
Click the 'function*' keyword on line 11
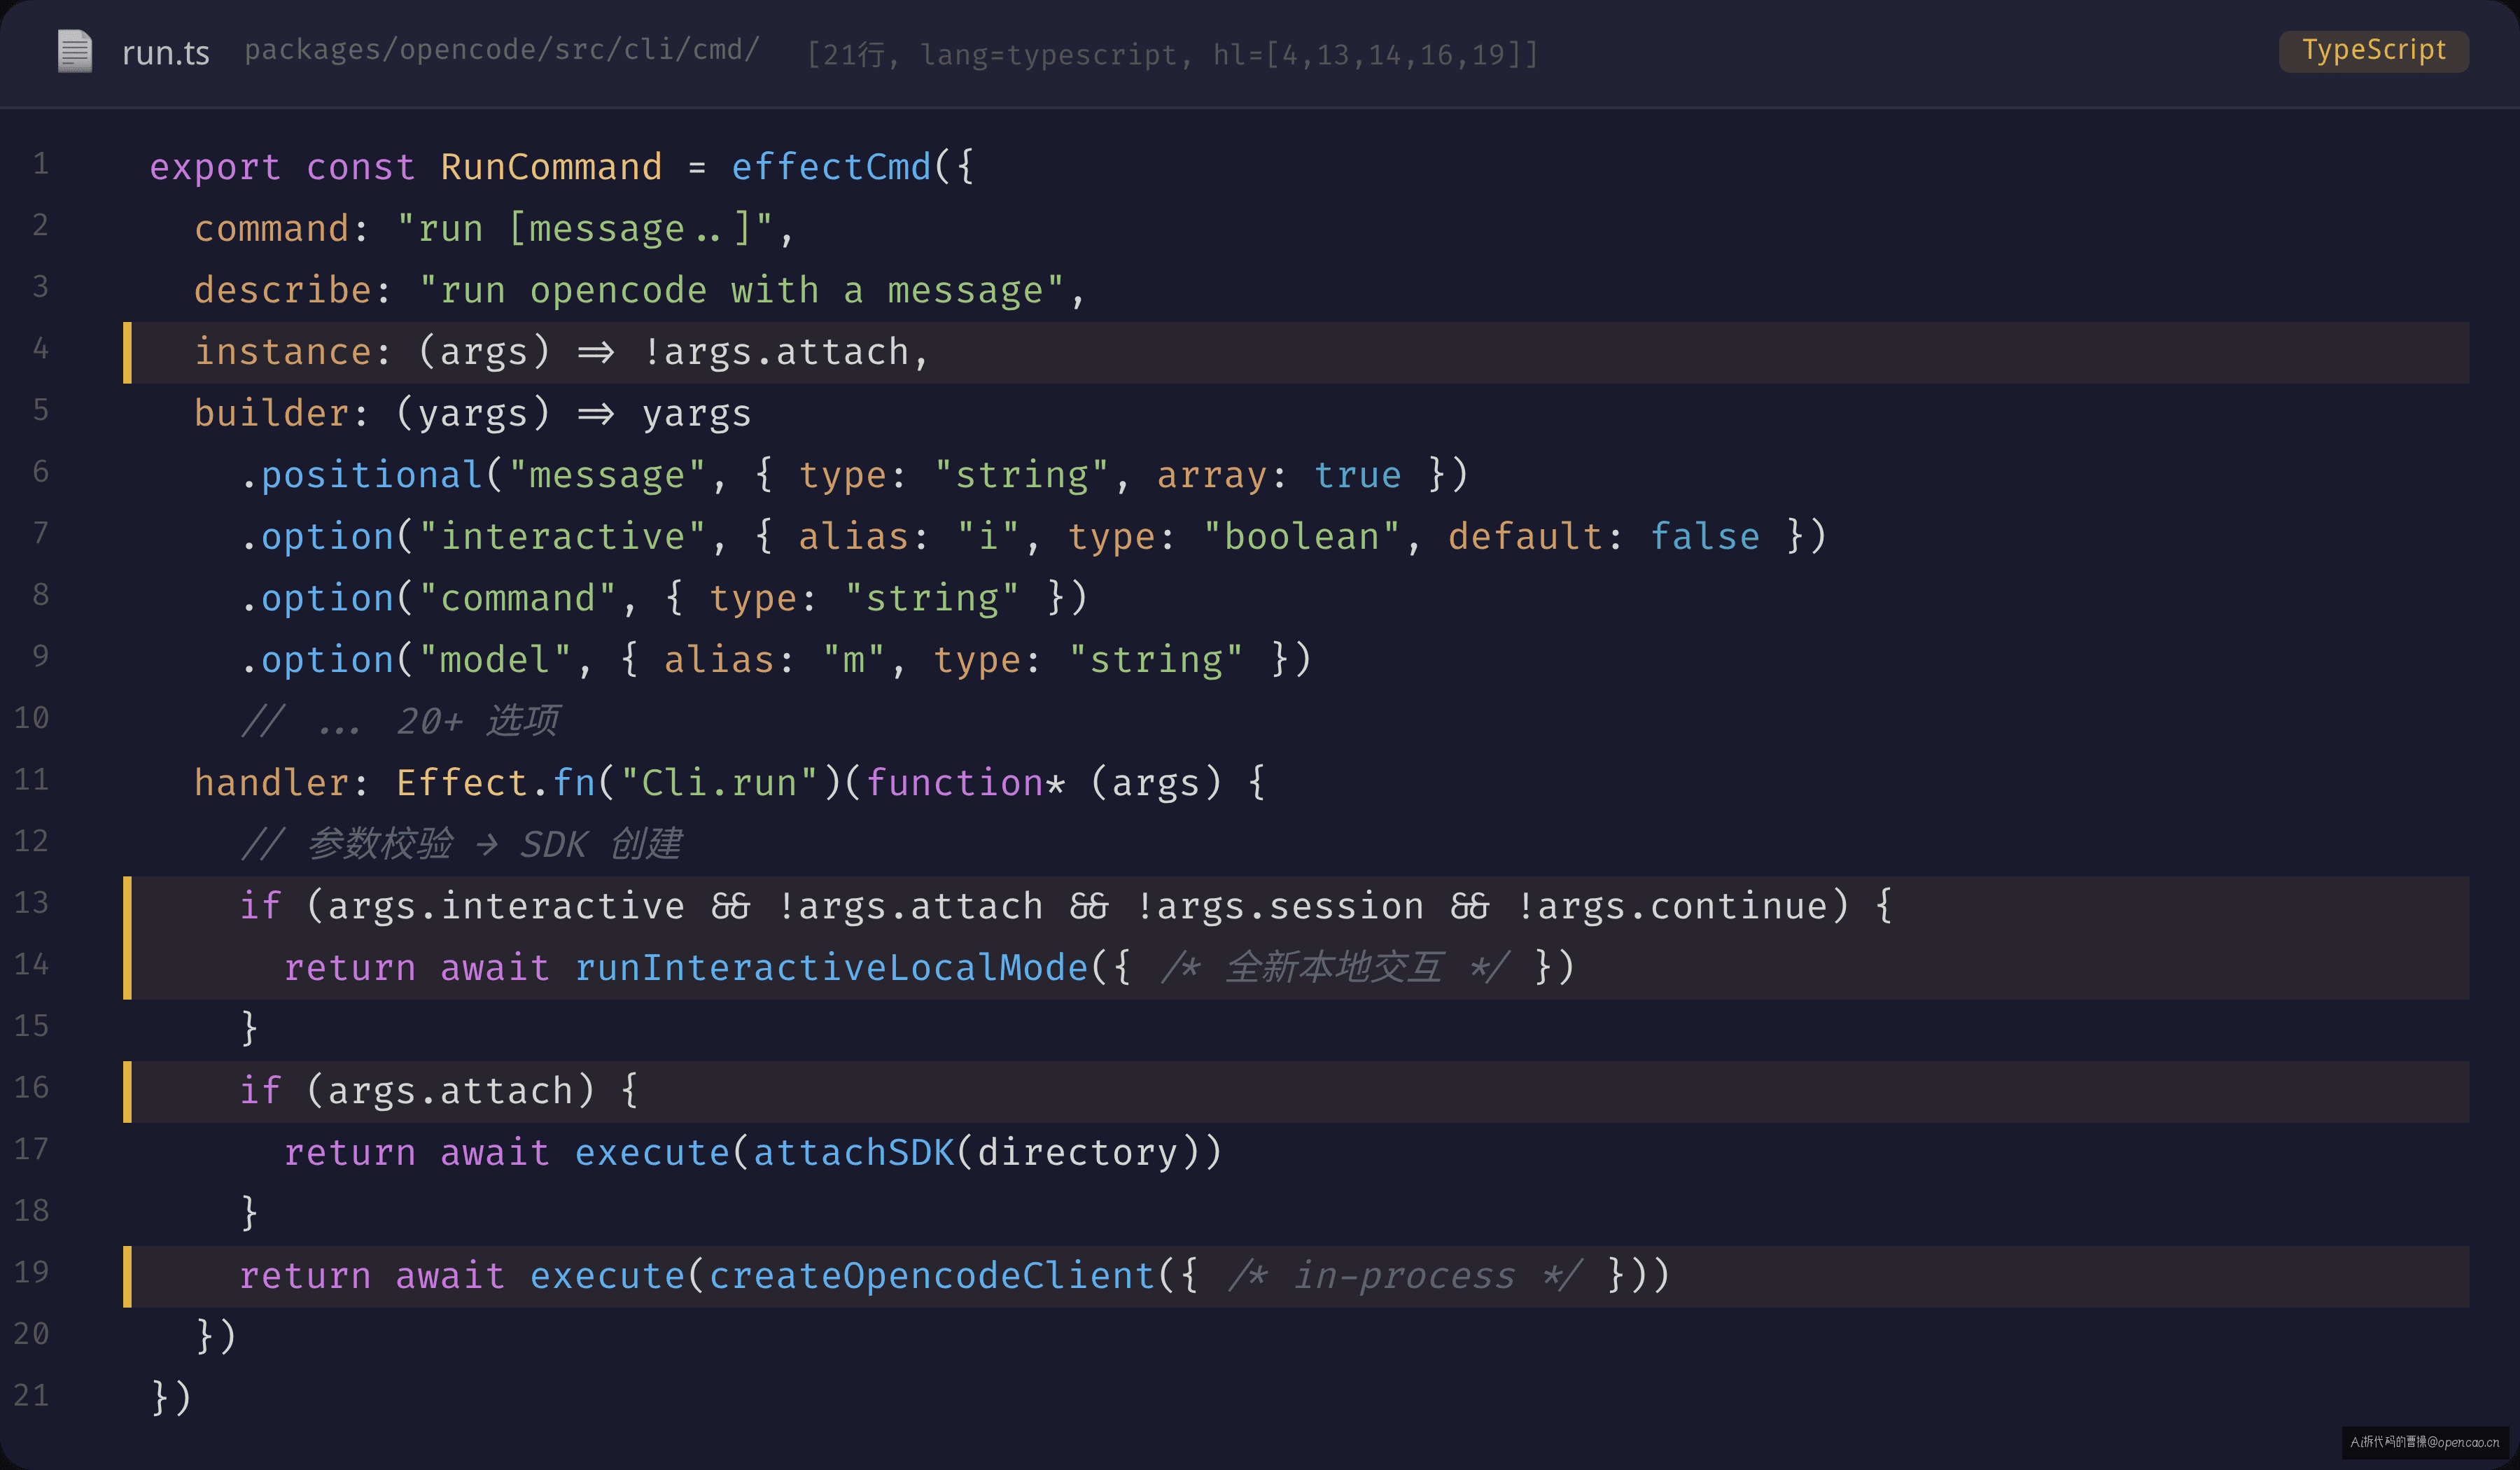pos(965,783)
